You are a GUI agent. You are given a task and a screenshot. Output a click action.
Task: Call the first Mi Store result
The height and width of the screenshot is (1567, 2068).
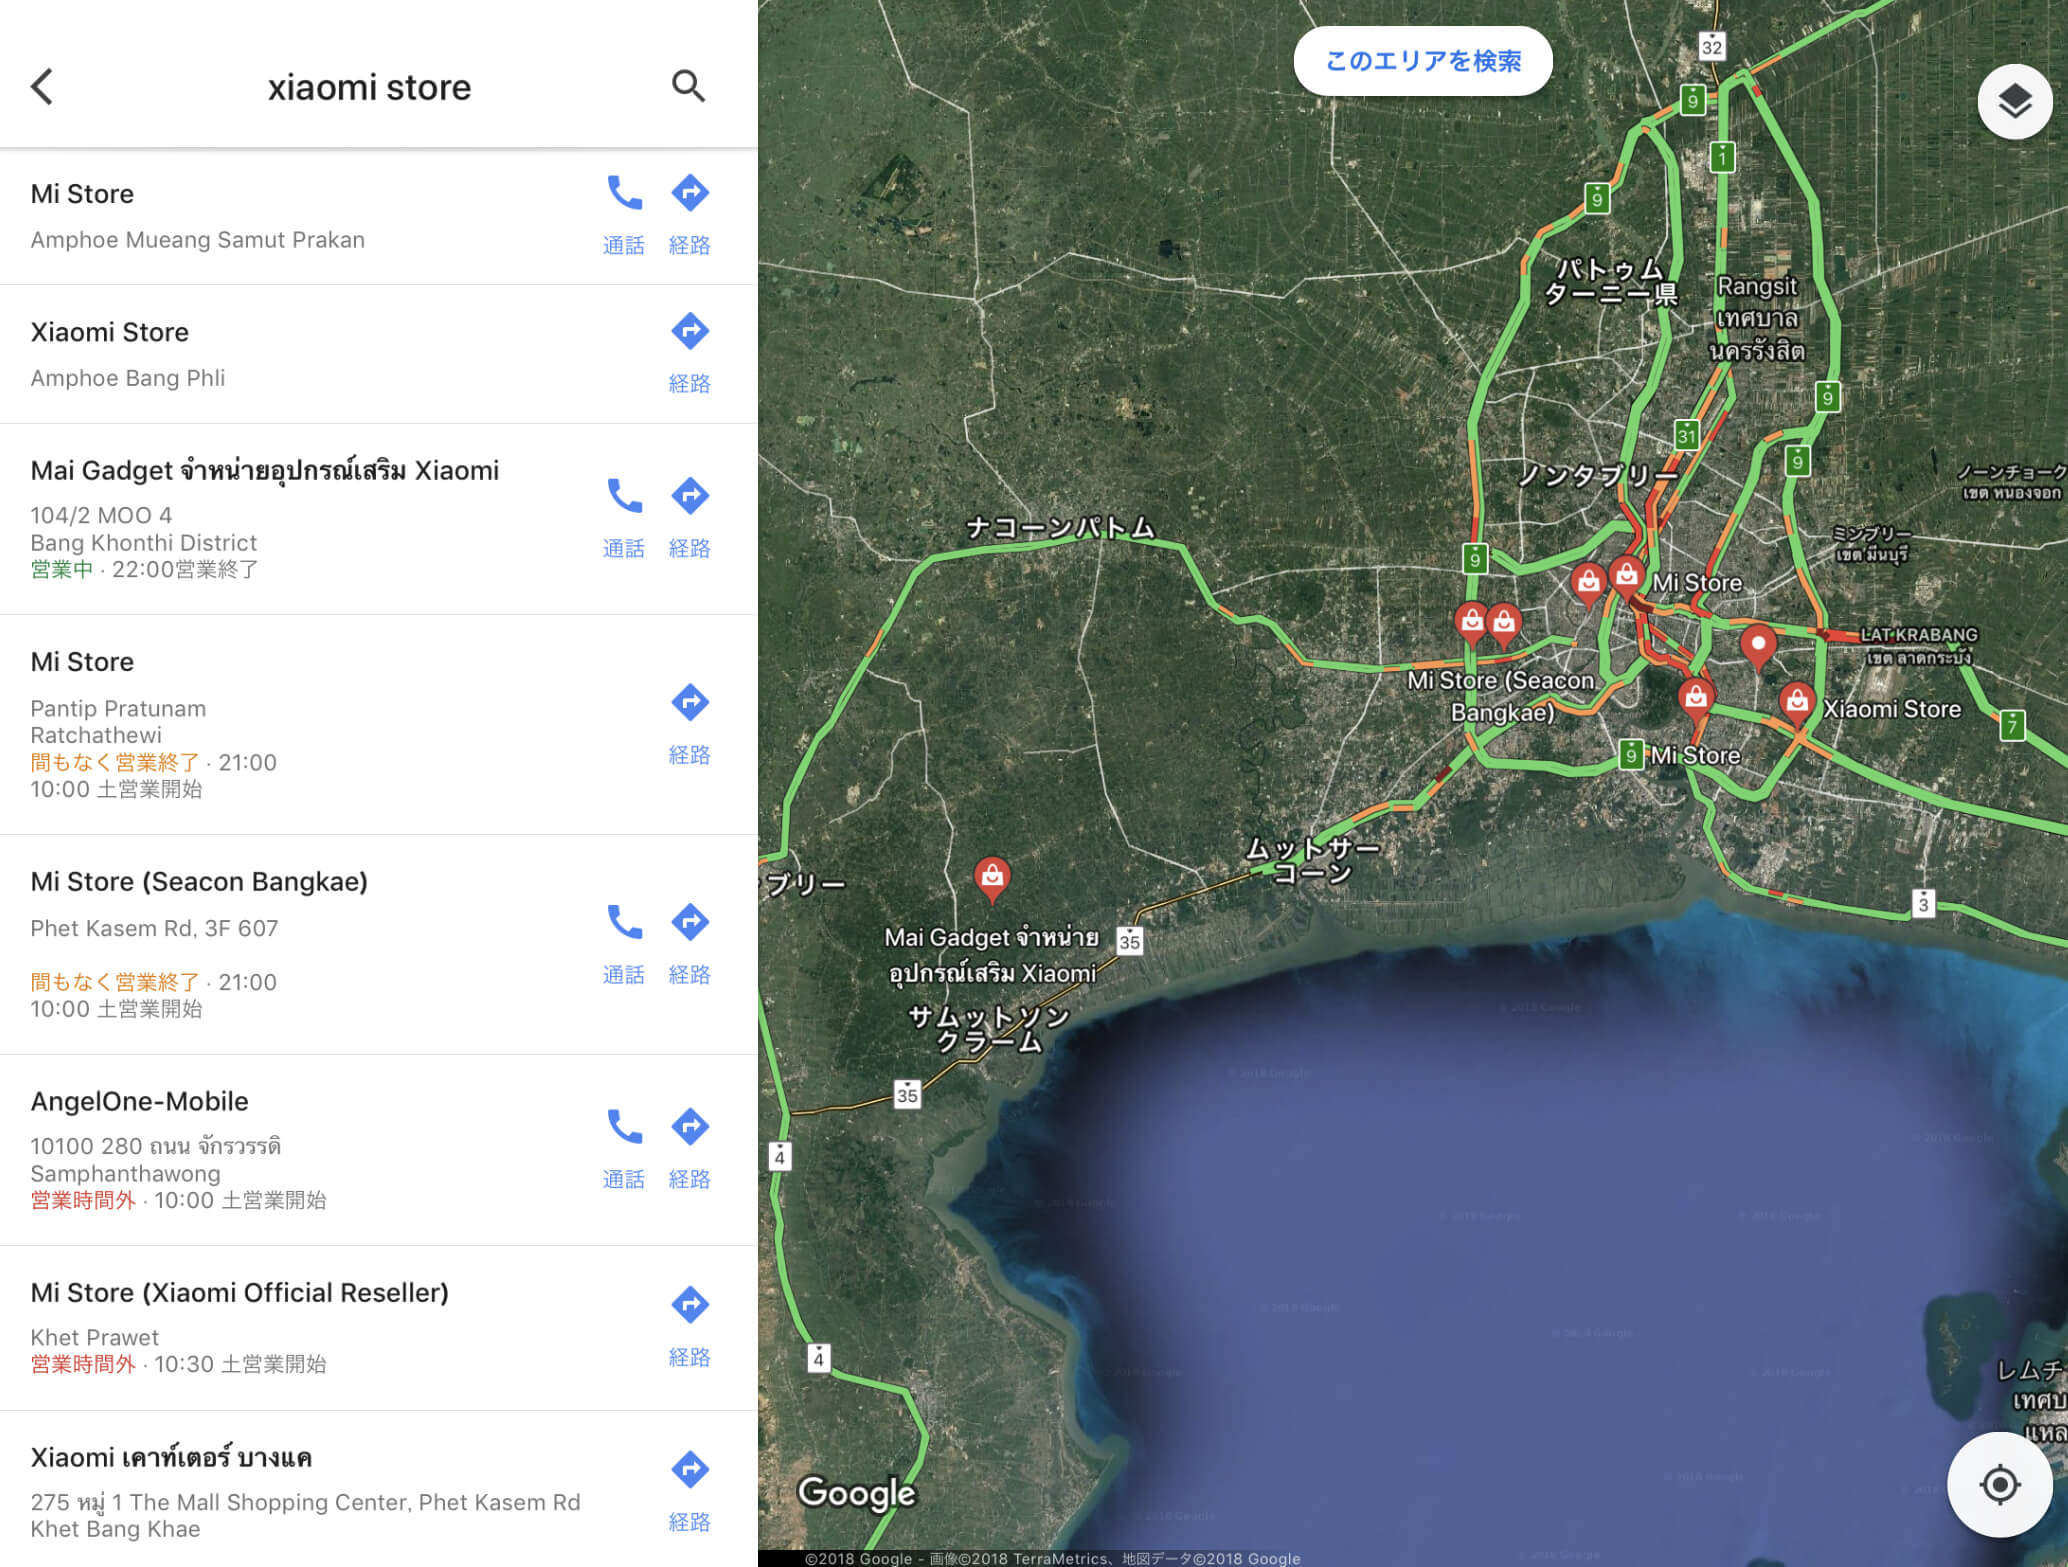pyautogui.click(x=624, y=193)
